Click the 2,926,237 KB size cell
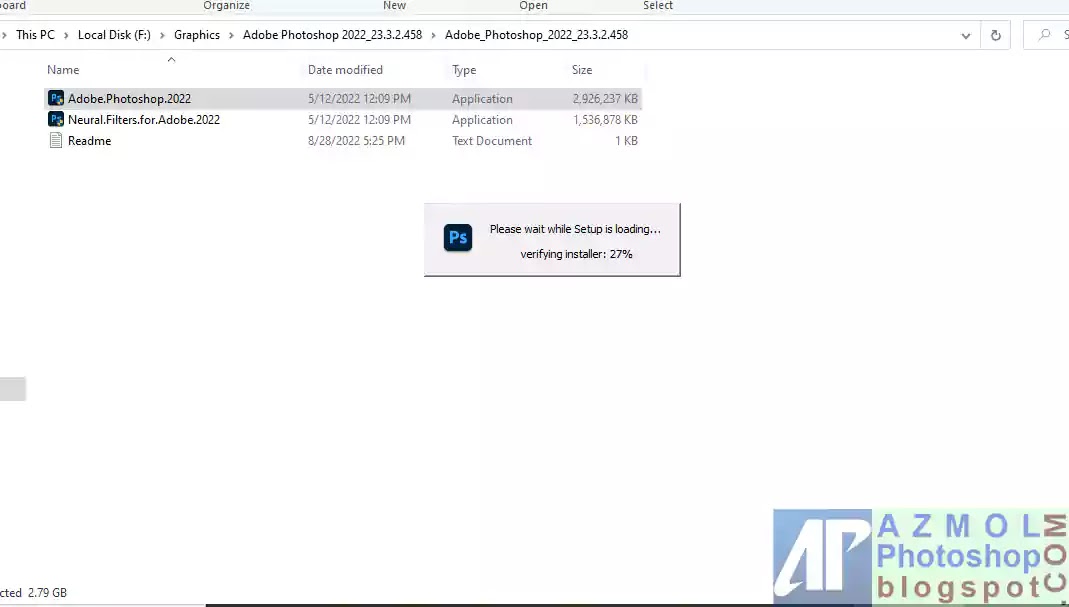Viewport: 1069px width, 607px height. 605,98
